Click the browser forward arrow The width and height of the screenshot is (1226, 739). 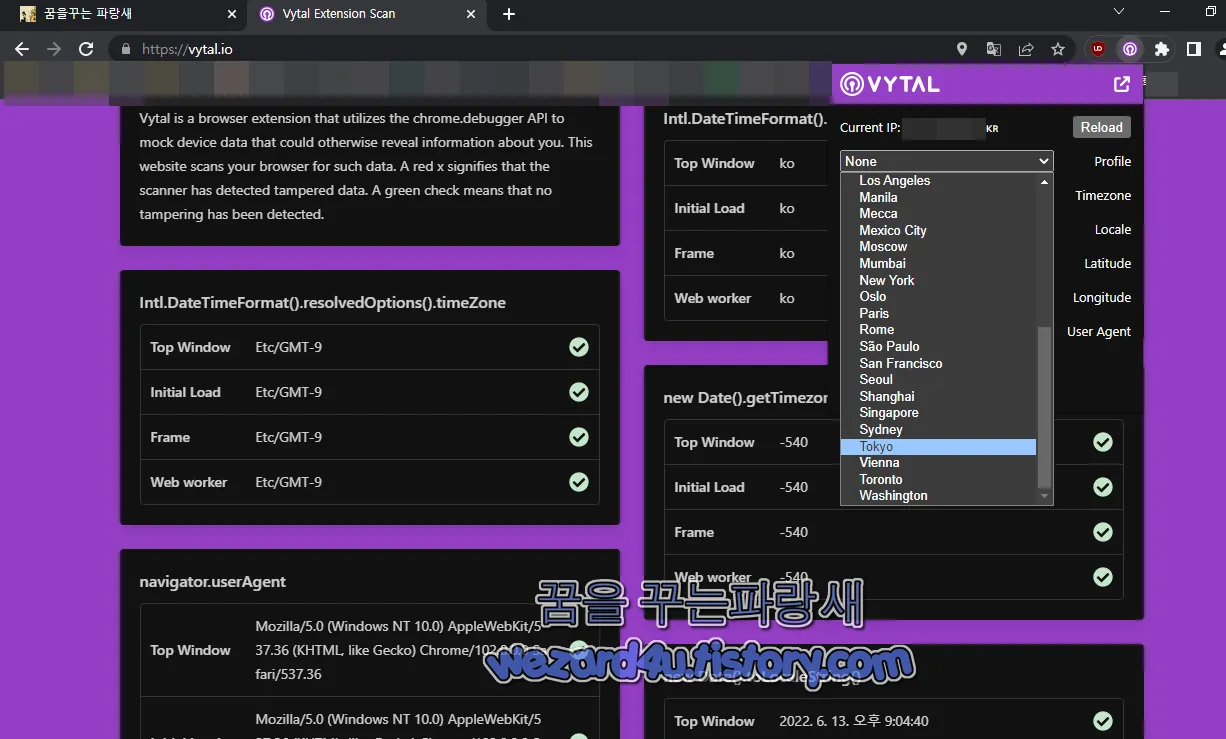(x=54, y=49)
